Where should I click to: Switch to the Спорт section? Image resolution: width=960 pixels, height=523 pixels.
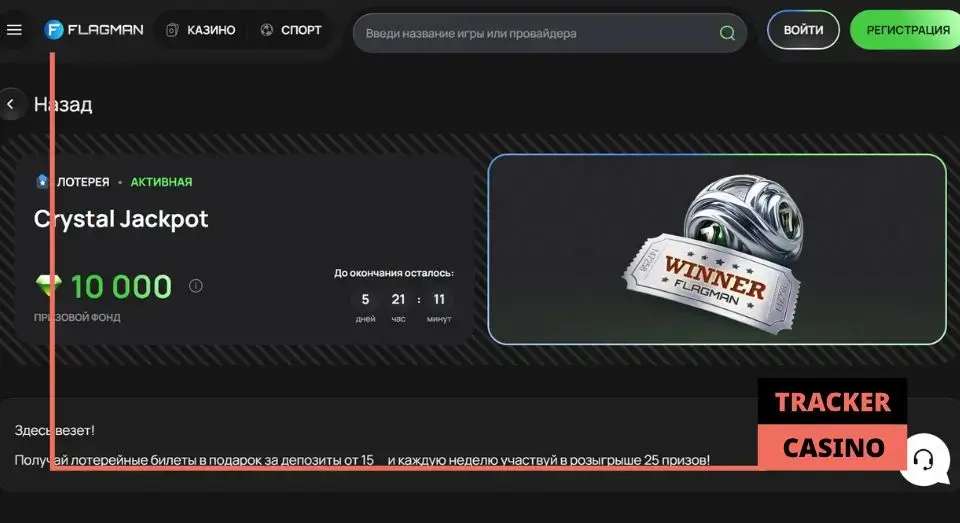[x=291, y=30]
